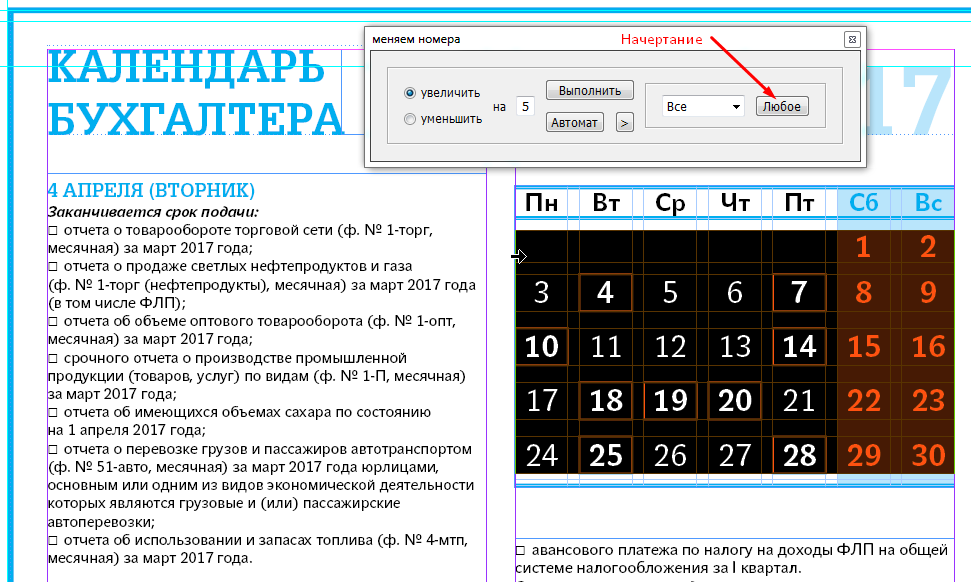Click the '4 АПРЕЛЯ (ВТОРНИК)' heading
Screen dimensions: 971x582
[152, 190]
